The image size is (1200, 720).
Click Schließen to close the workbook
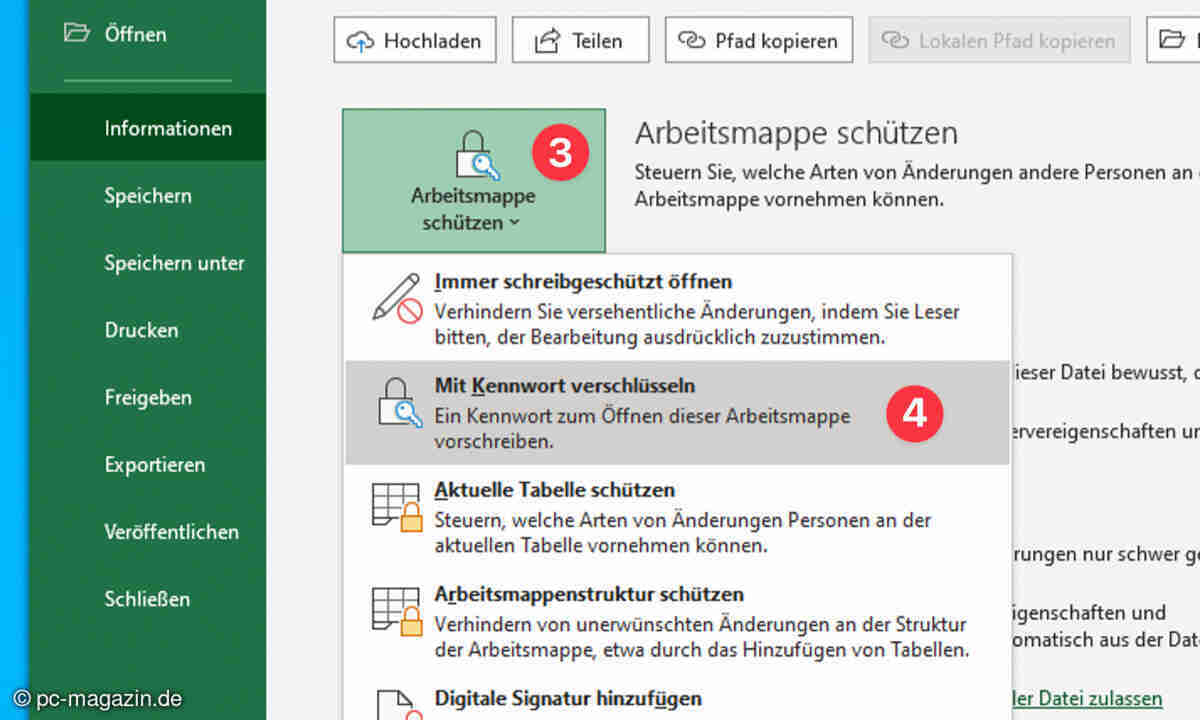tap(147, 599)
